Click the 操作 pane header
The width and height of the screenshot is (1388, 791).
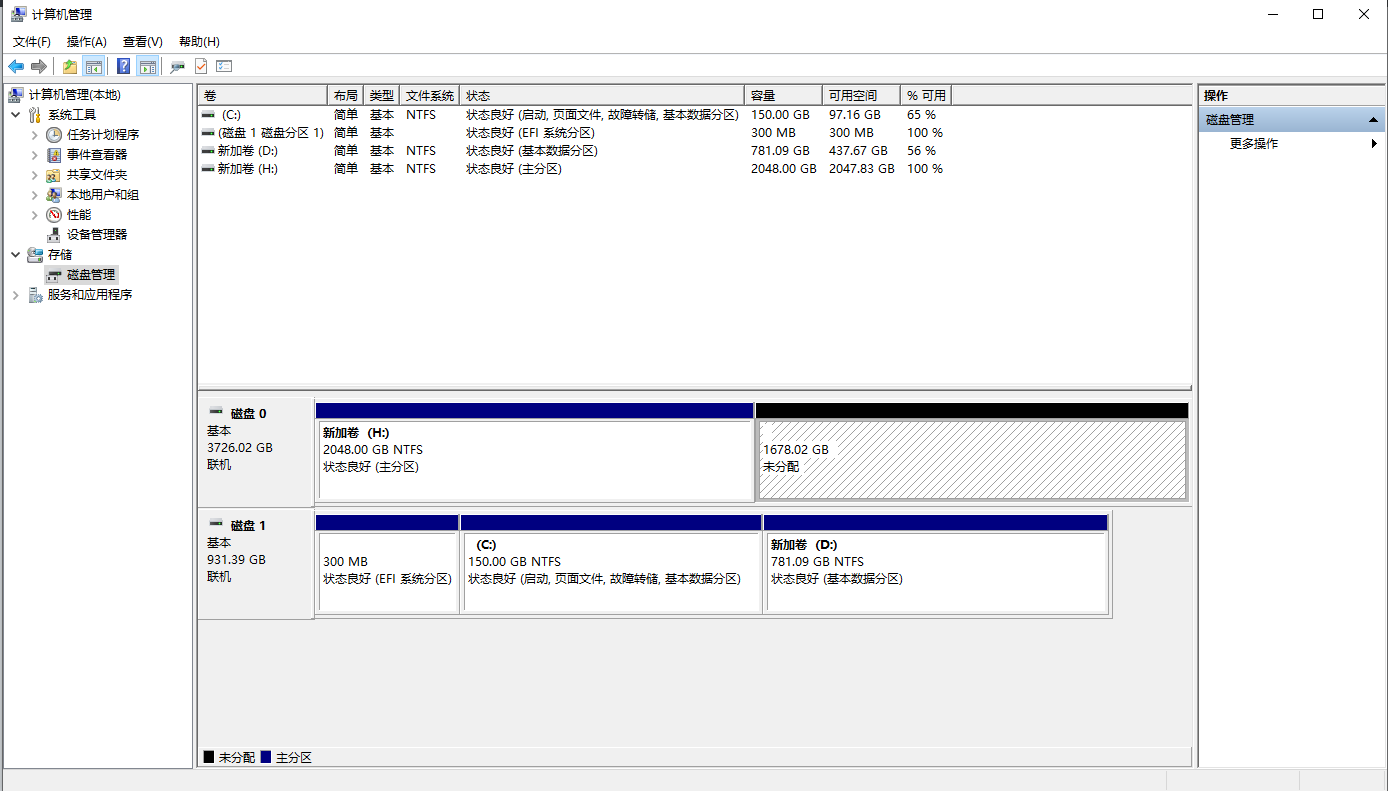(x=1291, y=95)
